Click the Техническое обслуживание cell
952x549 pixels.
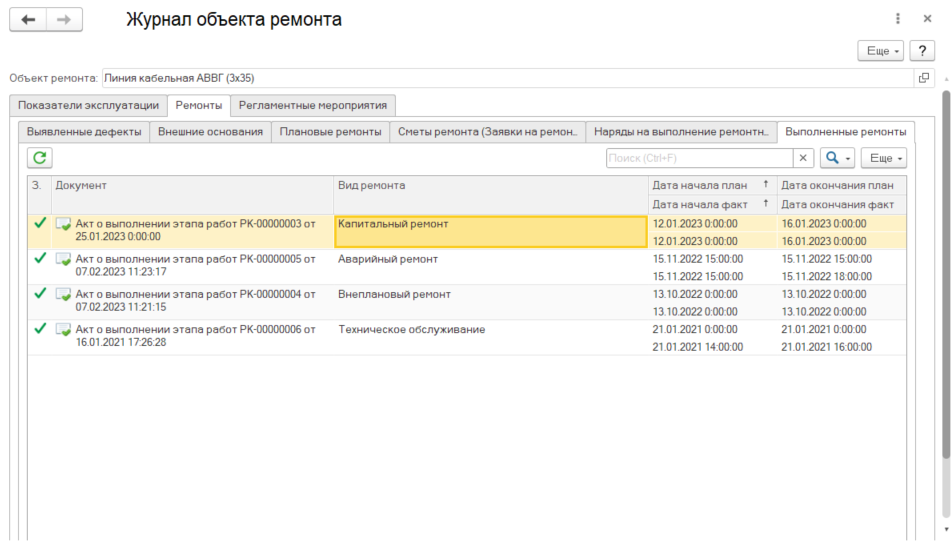(491, 337)
